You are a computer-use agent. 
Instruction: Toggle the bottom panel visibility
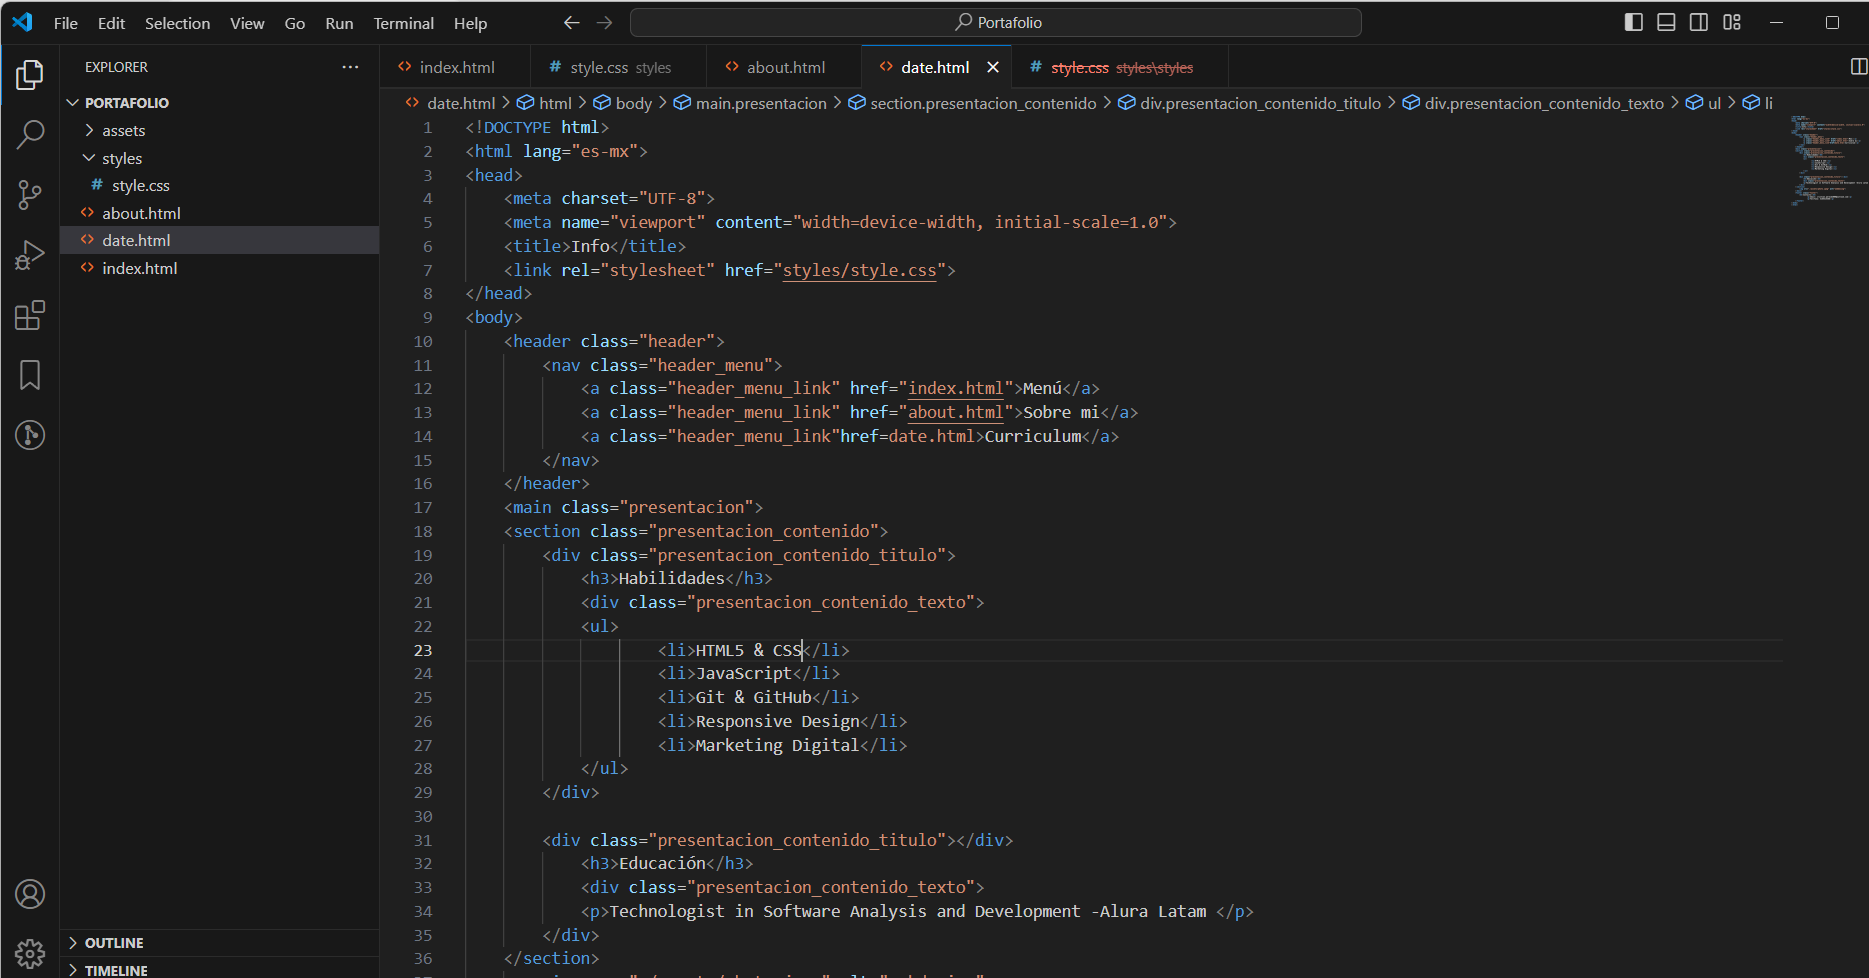(1666, 22)
